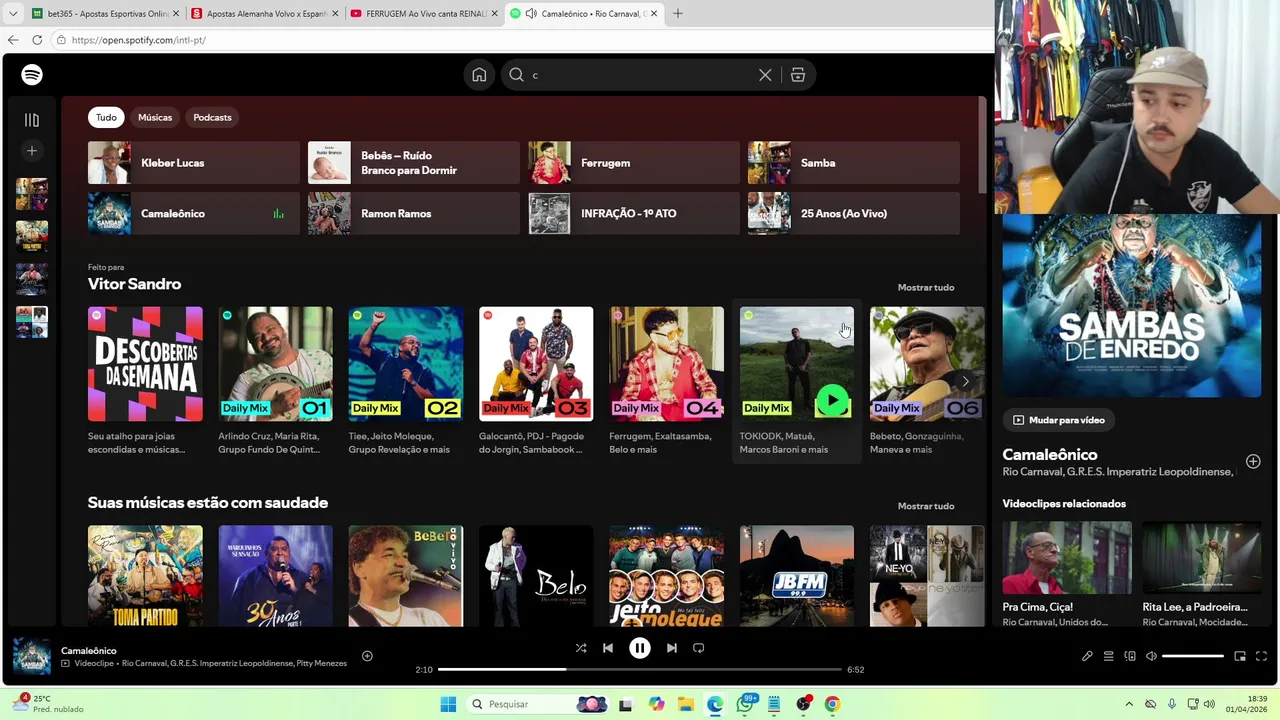Open a new browser tab
The image size is (1280, 720).
tap(678, 14)
